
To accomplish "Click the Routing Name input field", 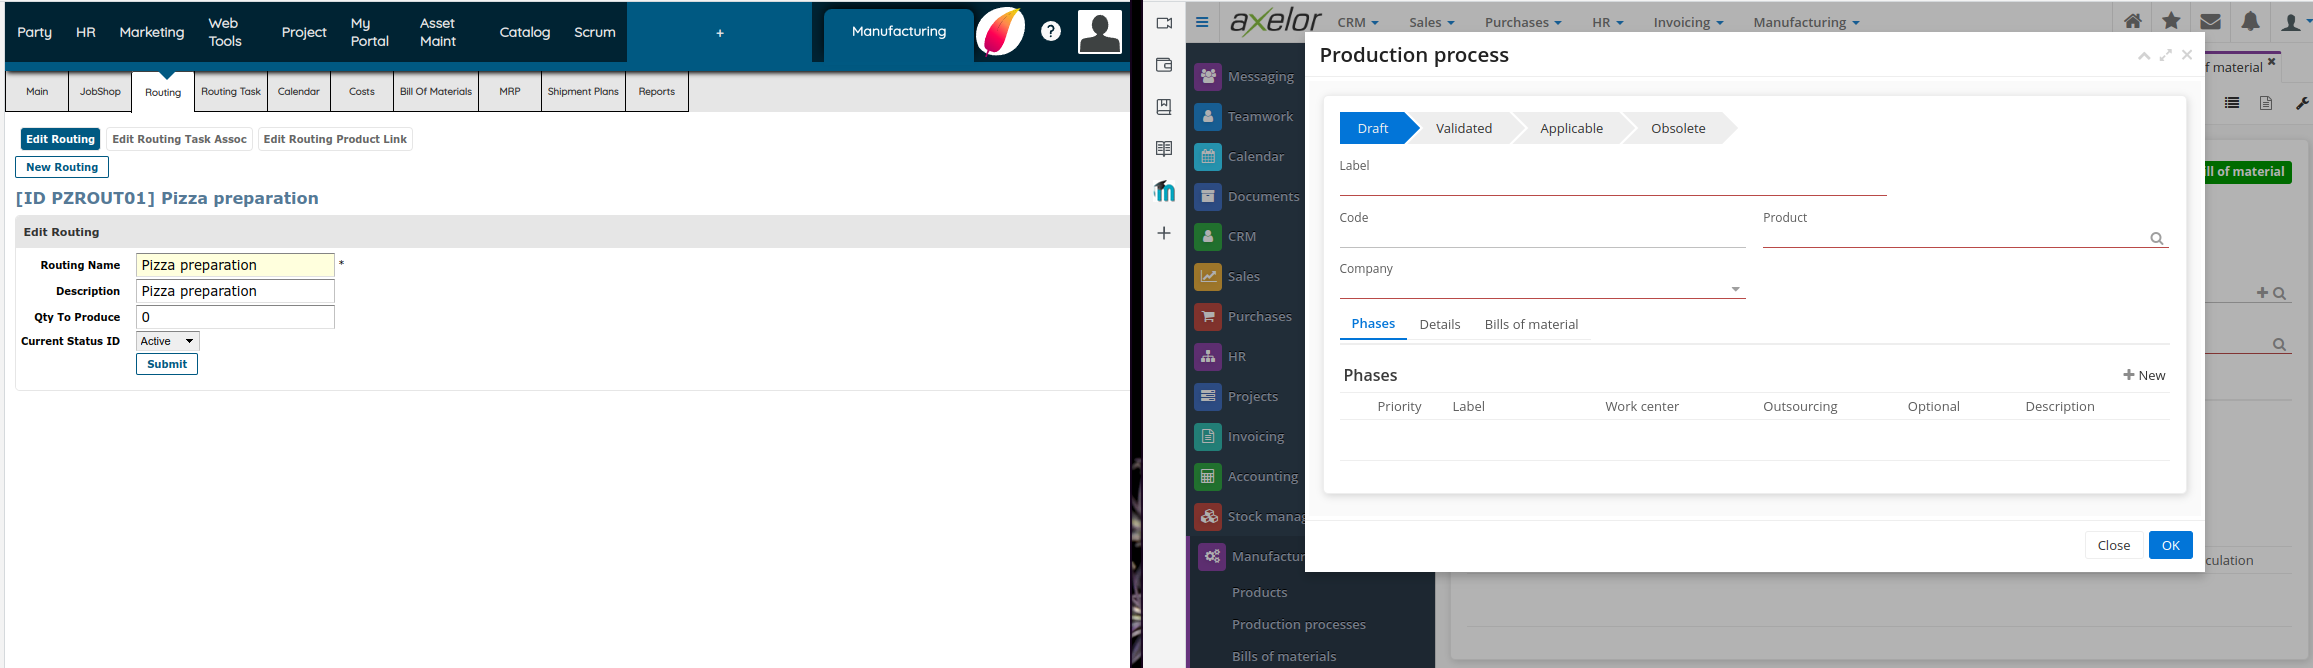I will (235, 265).
